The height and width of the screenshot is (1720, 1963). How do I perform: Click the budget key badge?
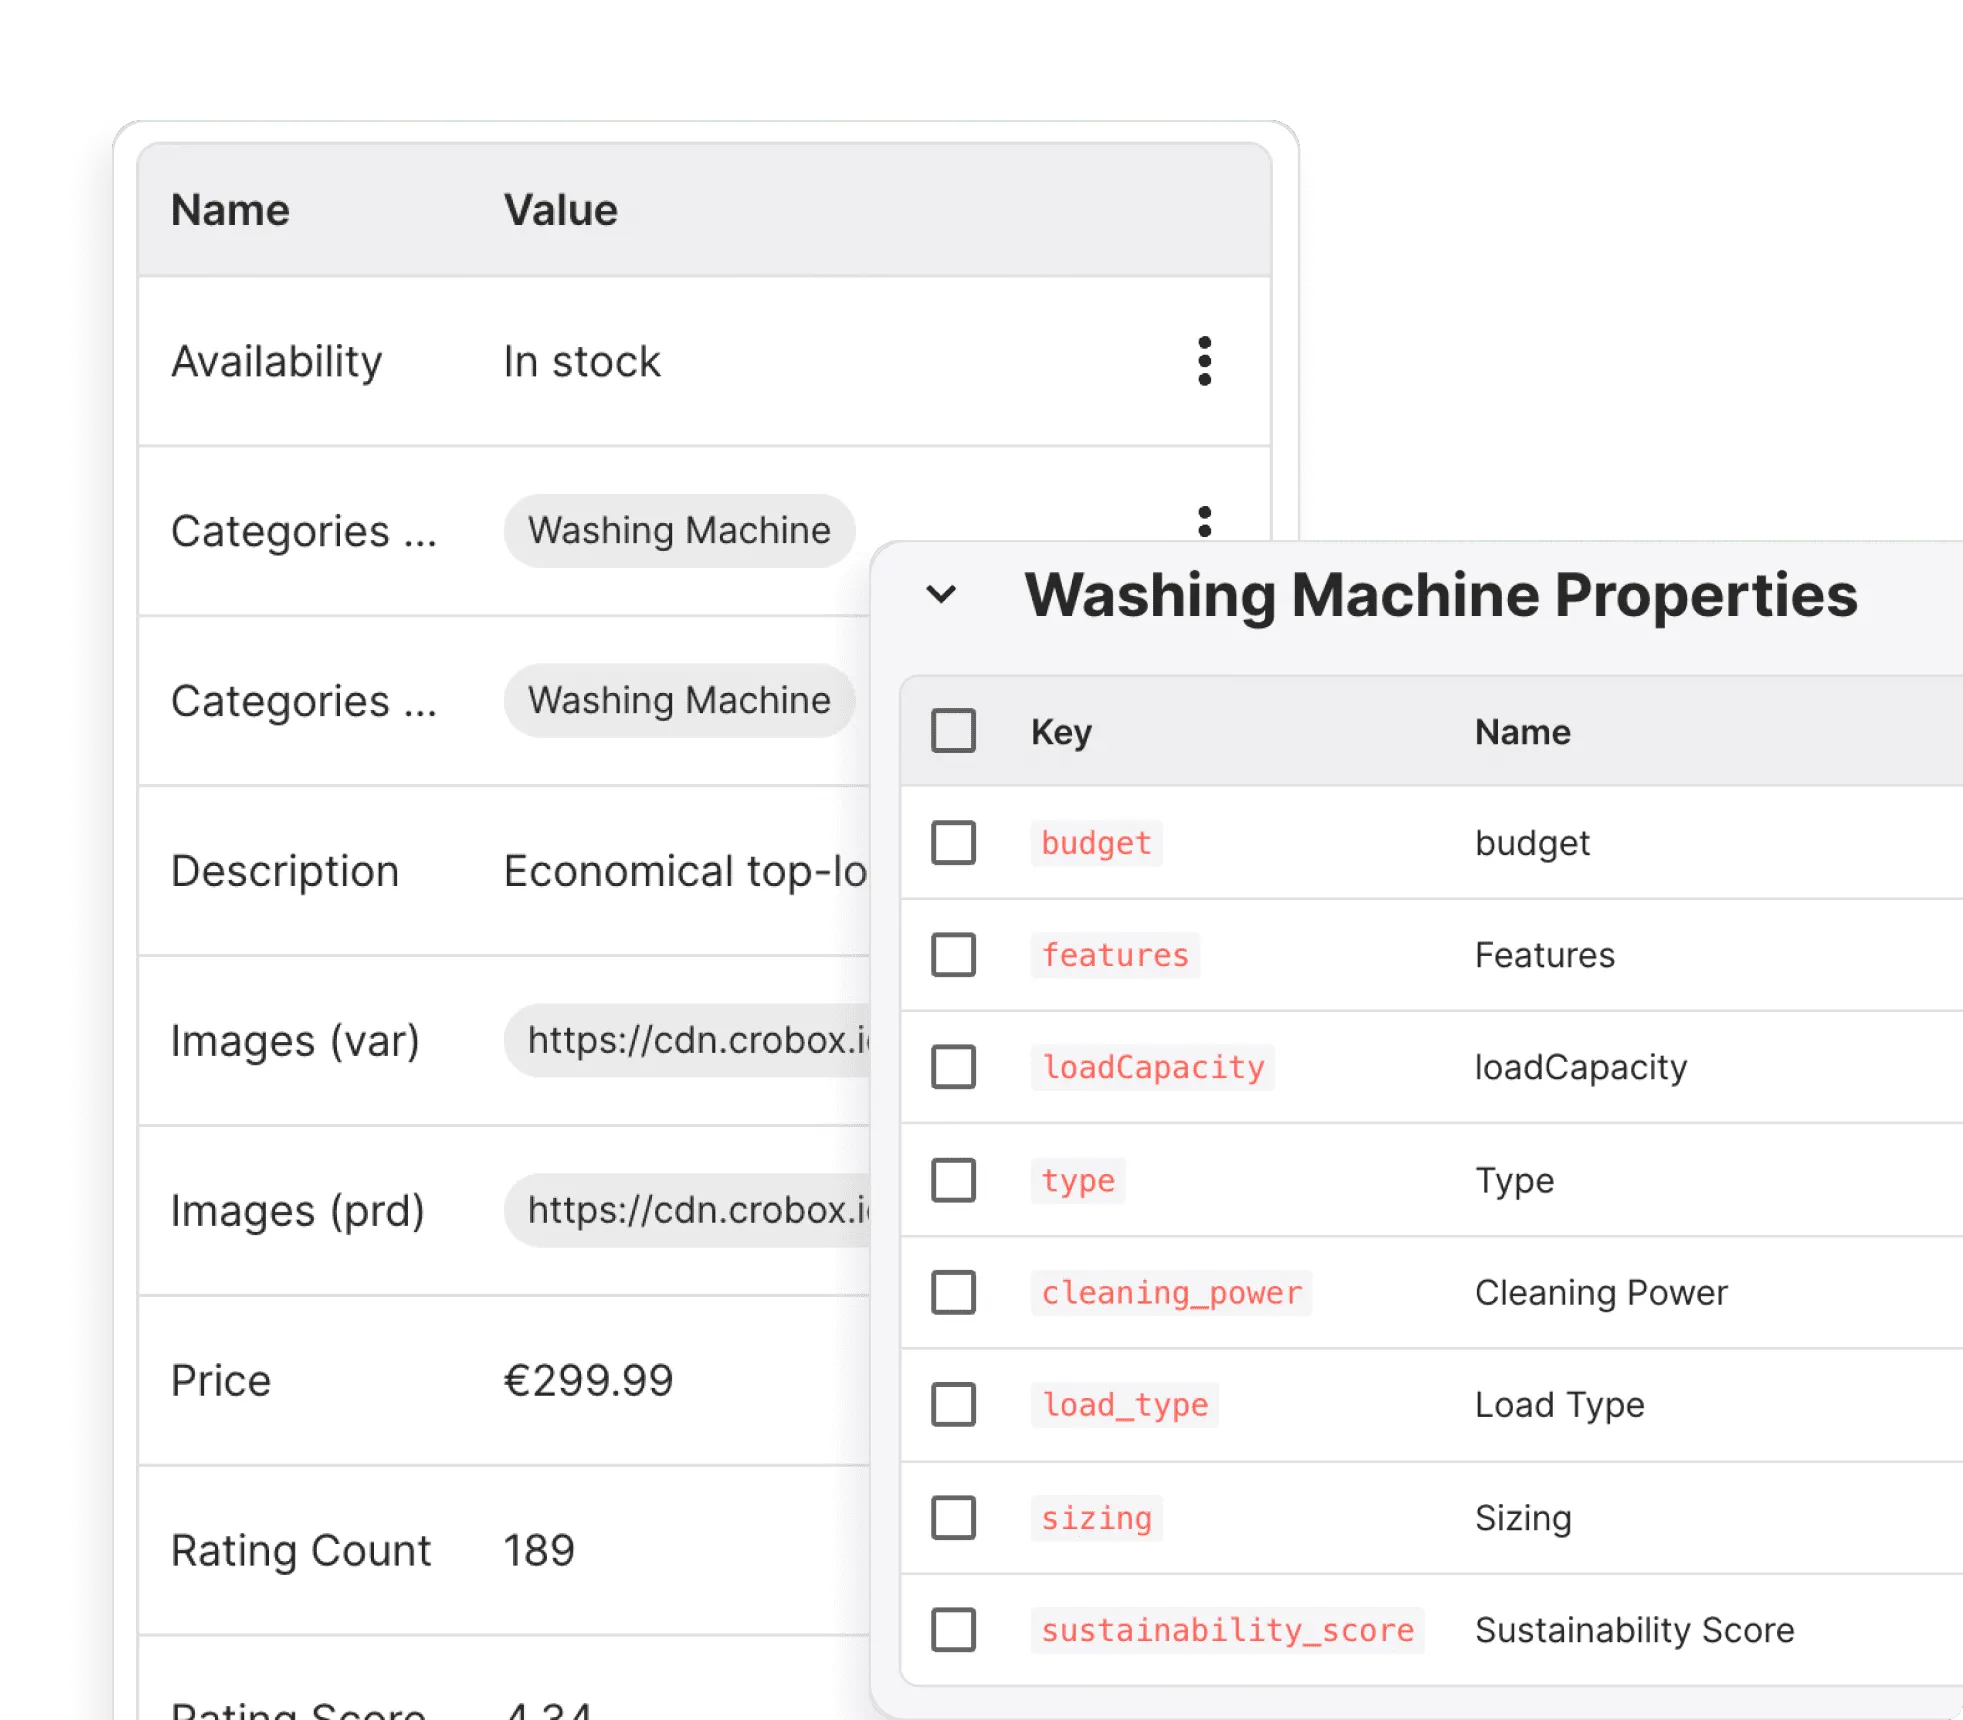[x=1096, y=843]
